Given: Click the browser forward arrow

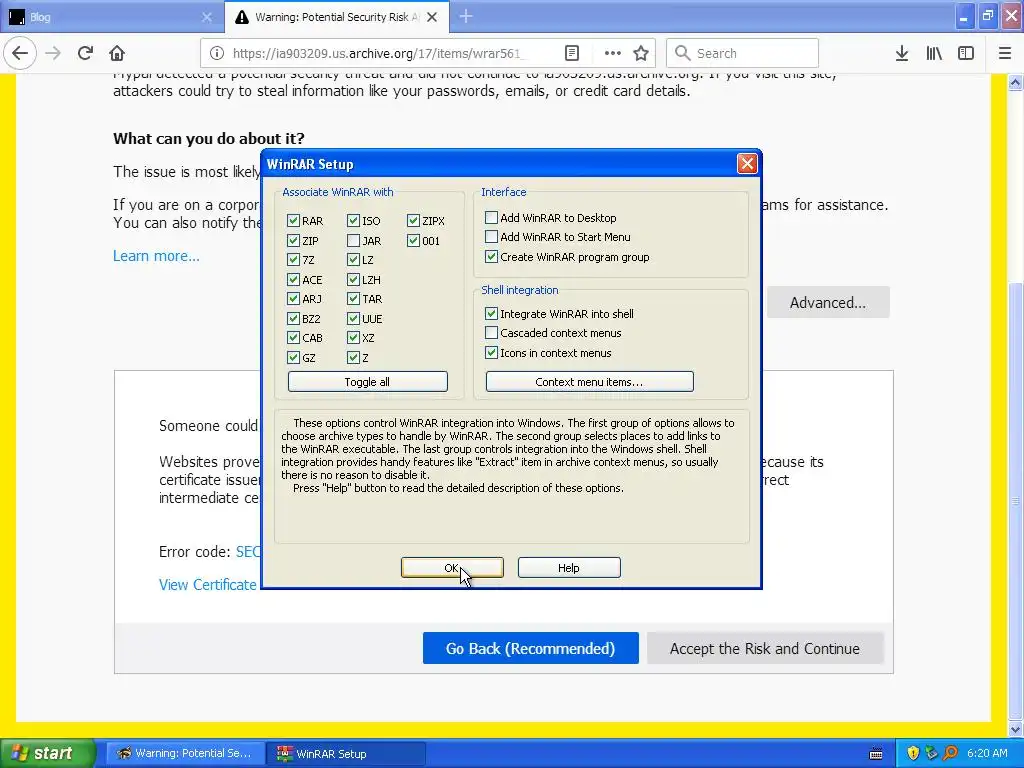Looking at the screenshot, I should coord(53,53).
